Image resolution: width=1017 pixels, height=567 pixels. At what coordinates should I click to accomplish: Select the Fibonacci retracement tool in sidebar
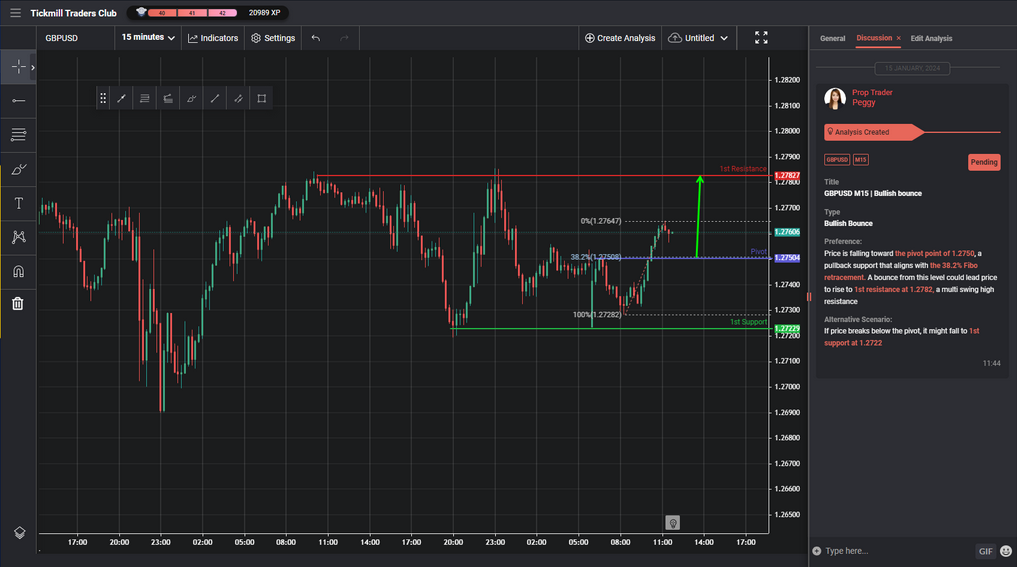pyautogui.click(x=18, y=135)
